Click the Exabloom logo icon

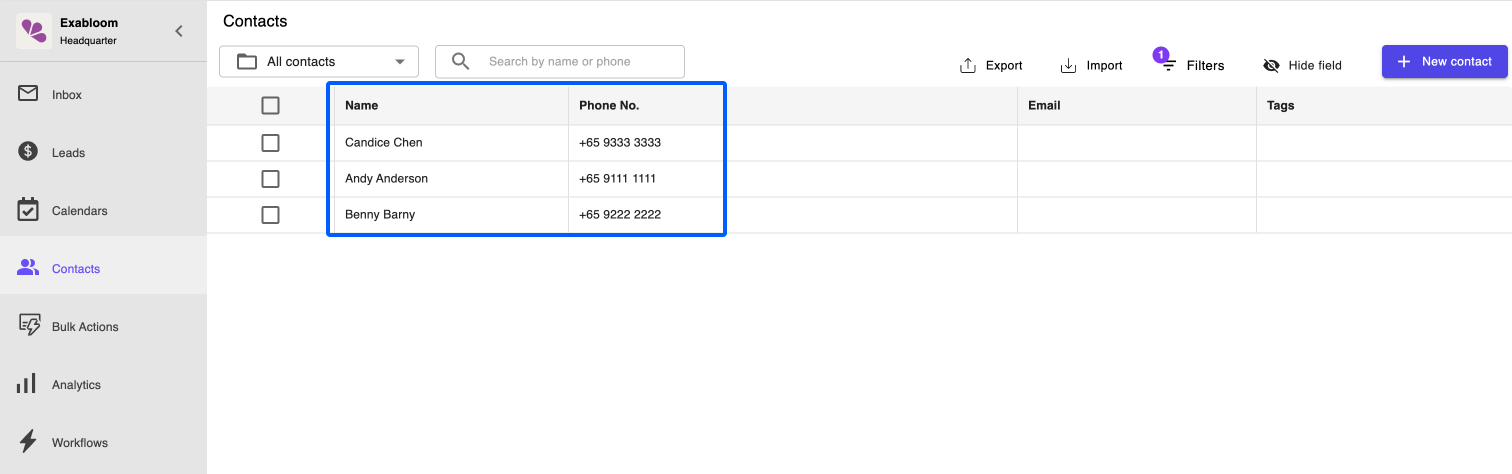tap(33, 30)
